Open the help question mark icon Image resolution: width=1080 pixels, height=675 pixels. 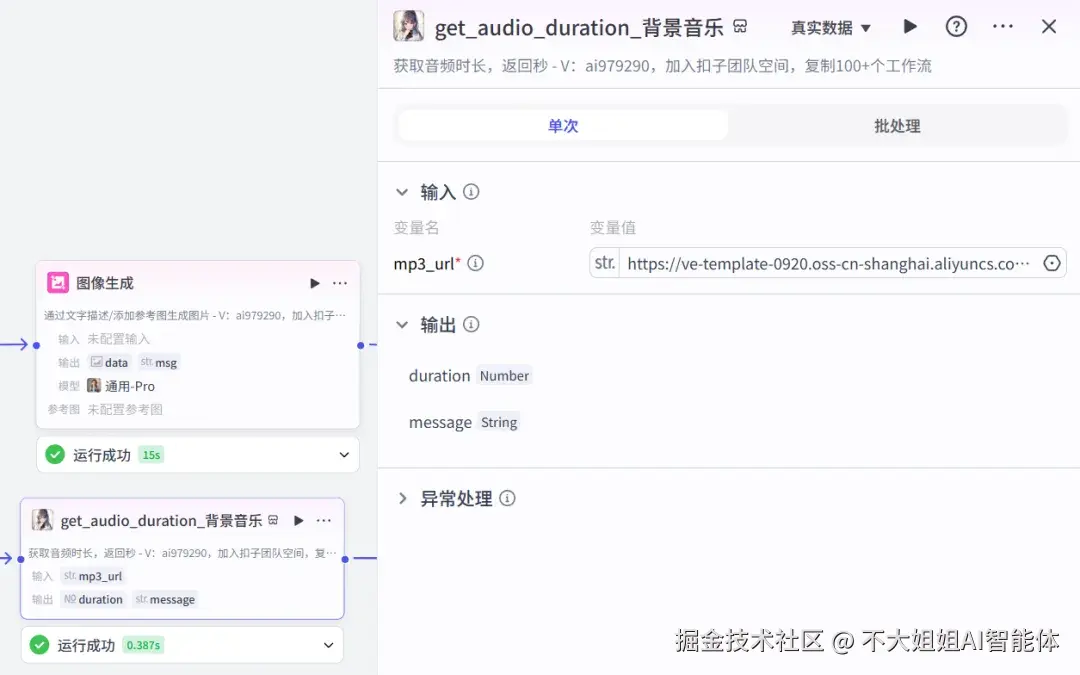pyautogui.click(x=956, y=27)
